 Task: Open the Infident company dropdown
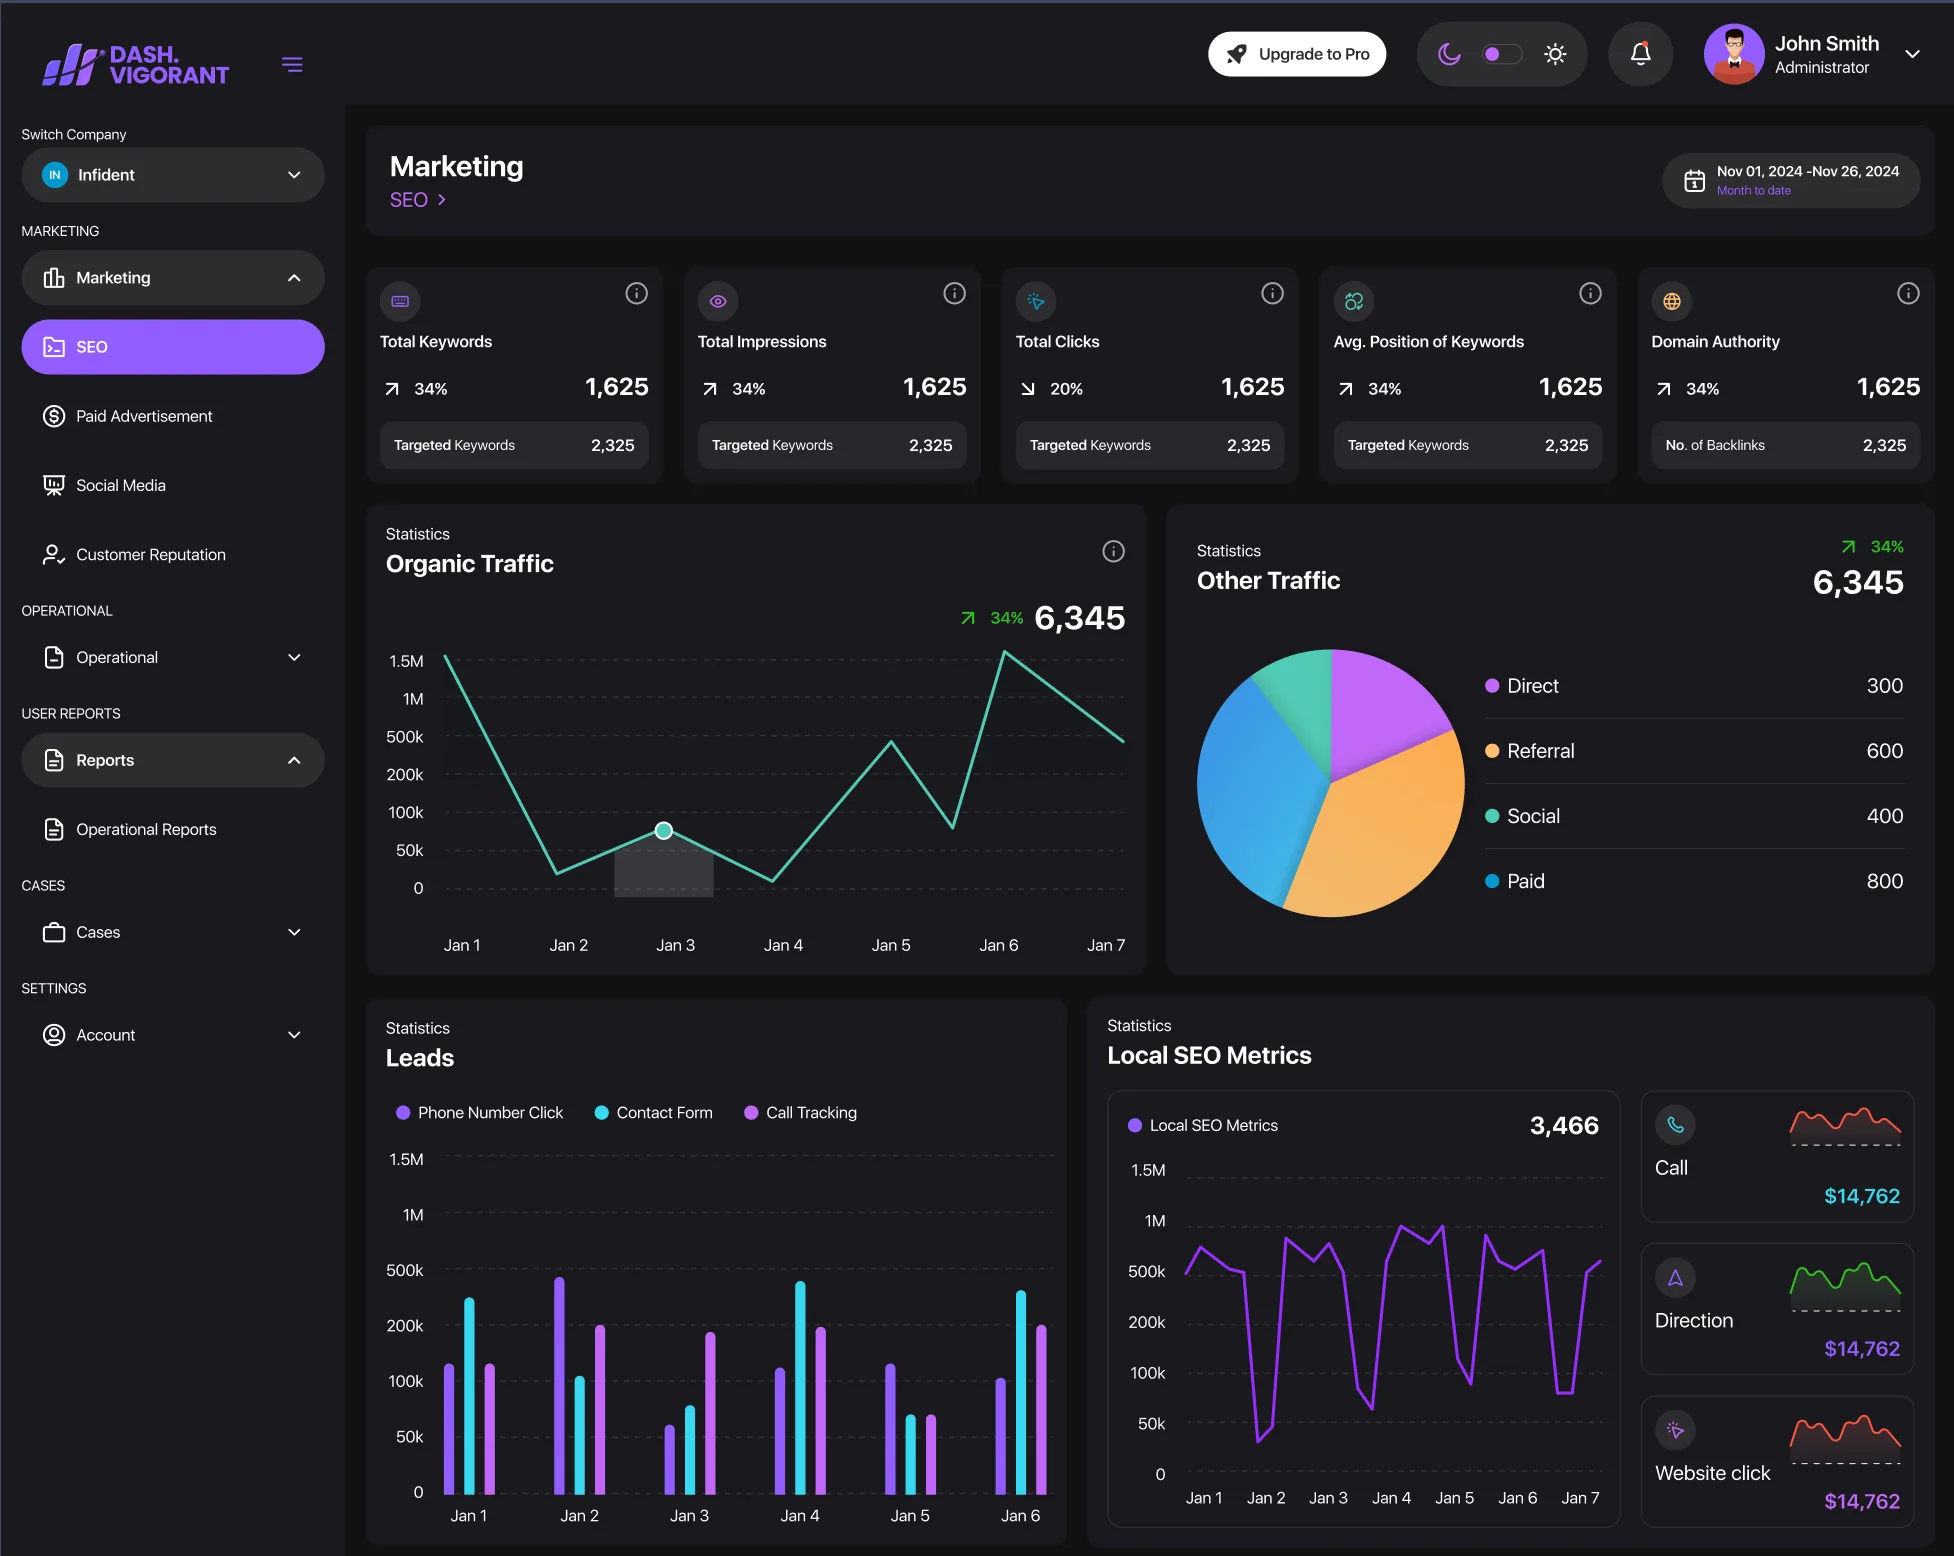point(173,175)
